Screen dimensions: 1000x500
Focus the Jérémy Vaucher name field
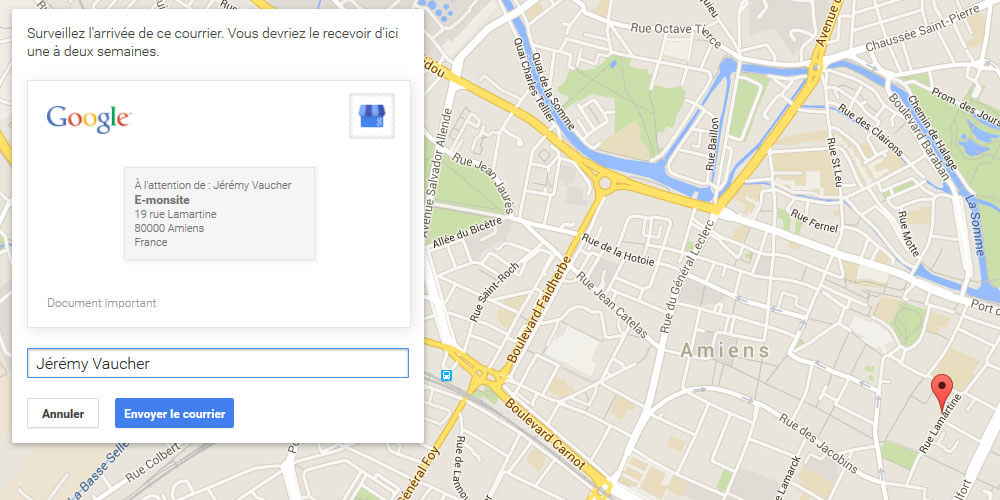tap(217, 364)
